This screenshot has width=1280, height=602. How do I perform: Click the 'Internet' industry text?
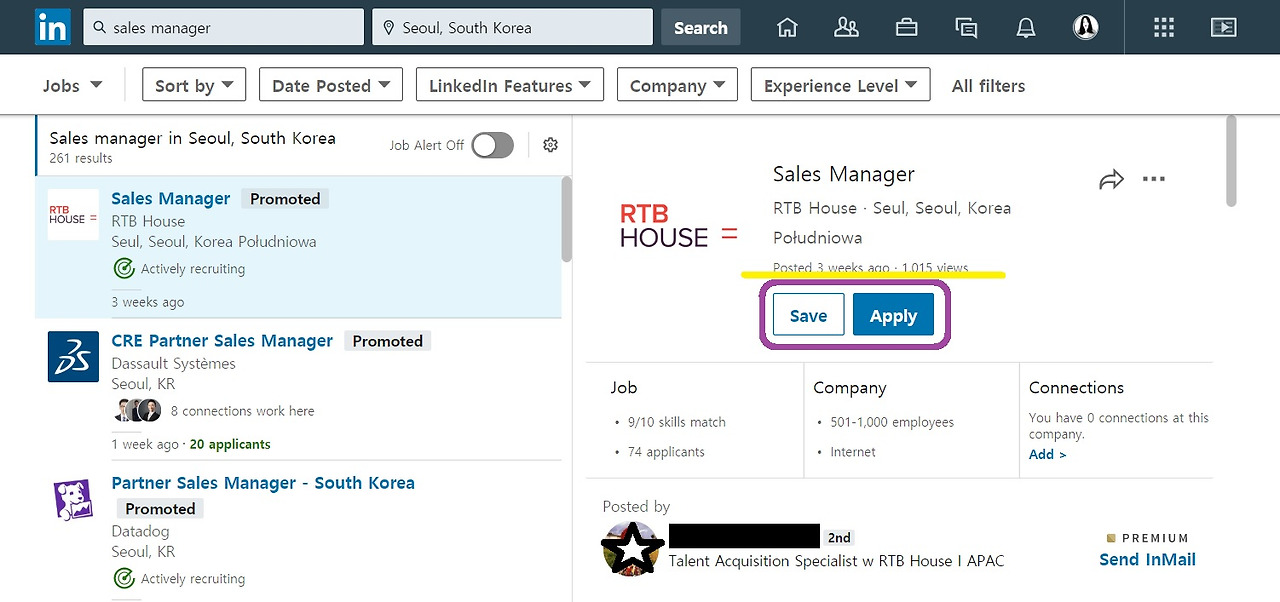pos(853,452)
